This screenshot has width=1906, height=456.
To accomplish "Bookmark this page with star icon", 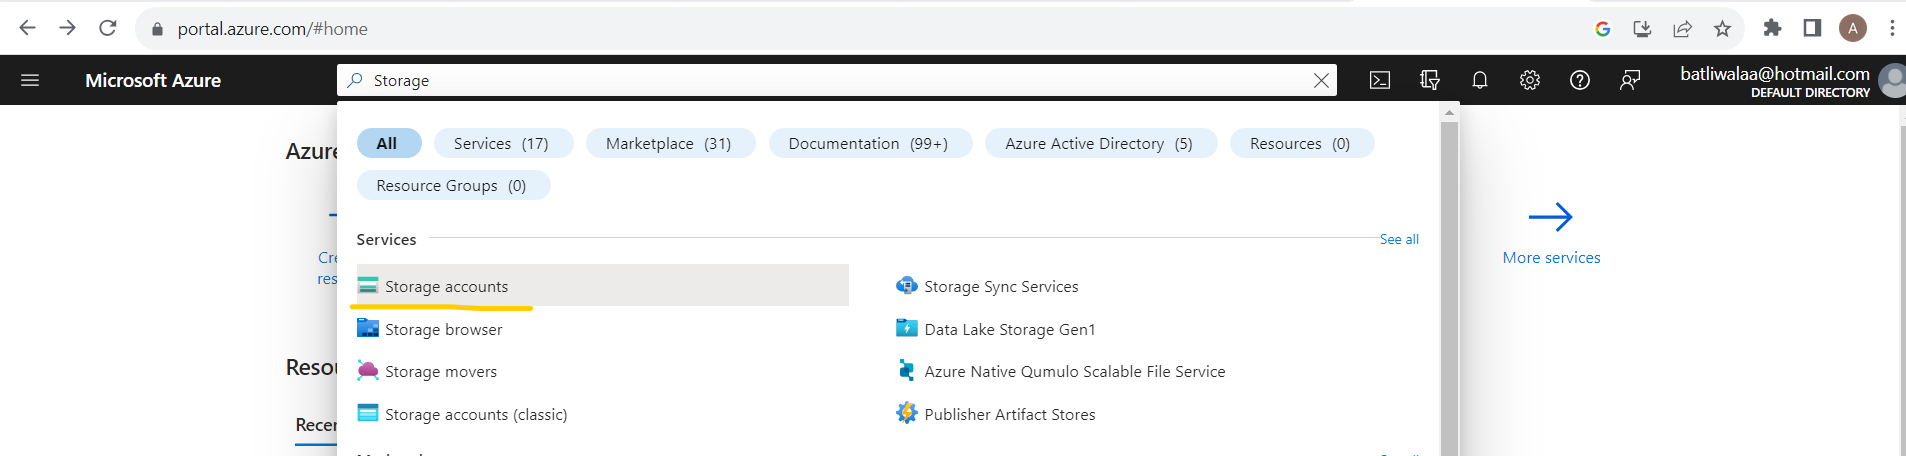I will click(x=1722, y=29).
